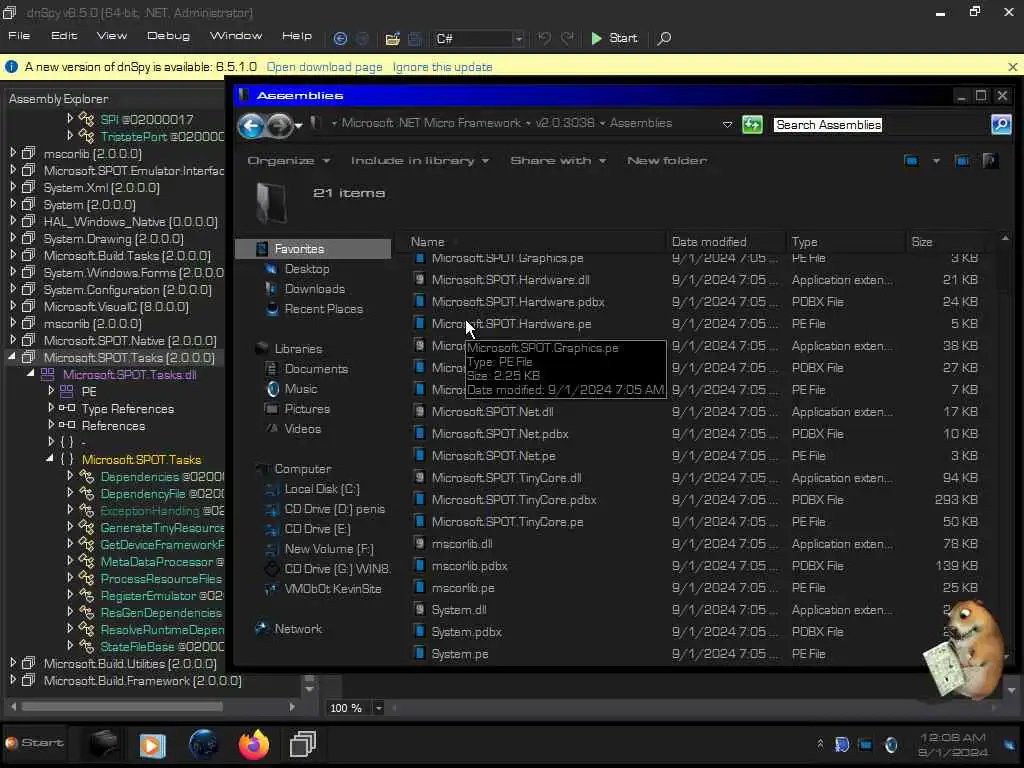Click the explorer Help icon
The width and height of the screenshot is (1024, 768).
pos(990,161)
